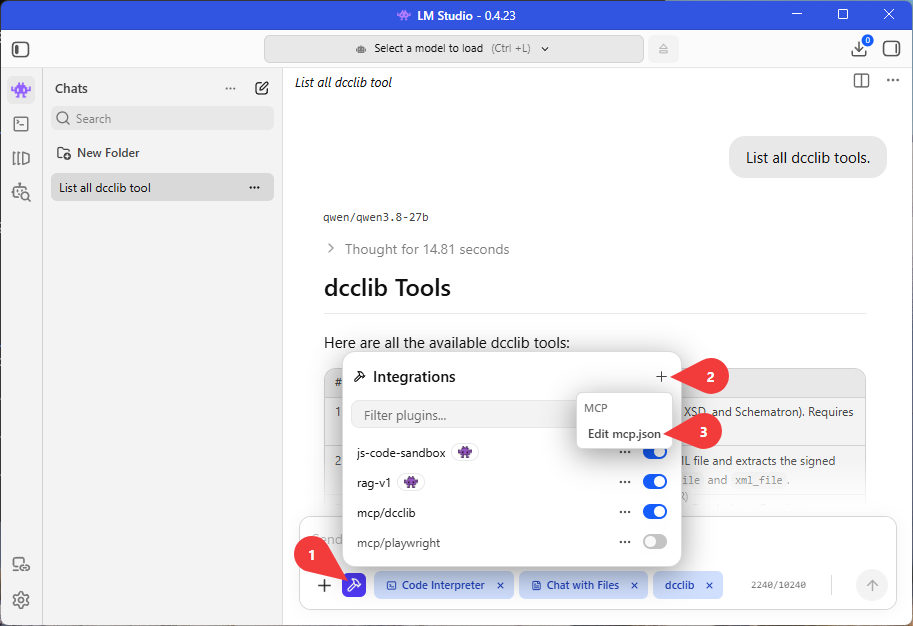Open My Models library sidebar icon
This screenshot has width=913, height=626.
21,158
